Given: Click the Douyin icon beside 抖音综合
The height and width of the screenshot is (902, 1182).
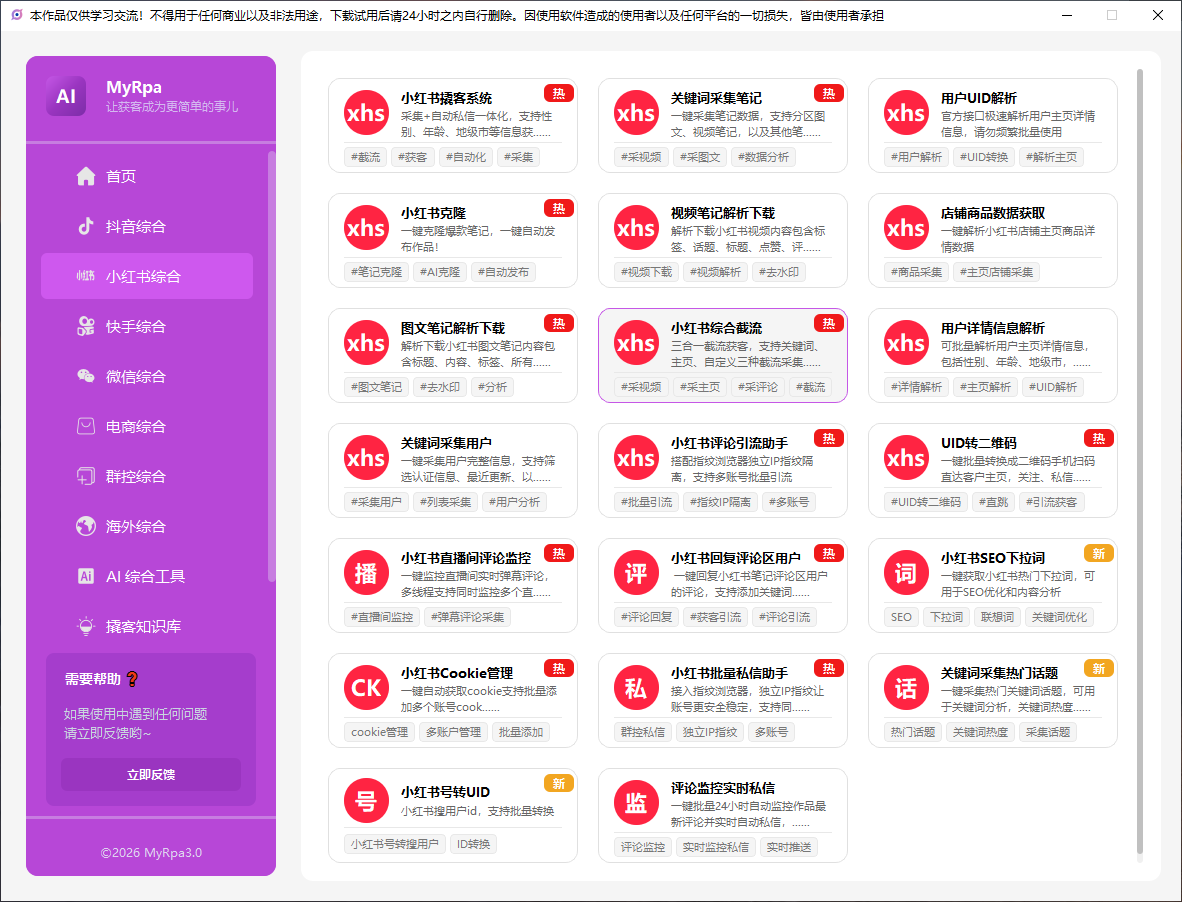Looking at the screenshot, I should click(86, 226).
